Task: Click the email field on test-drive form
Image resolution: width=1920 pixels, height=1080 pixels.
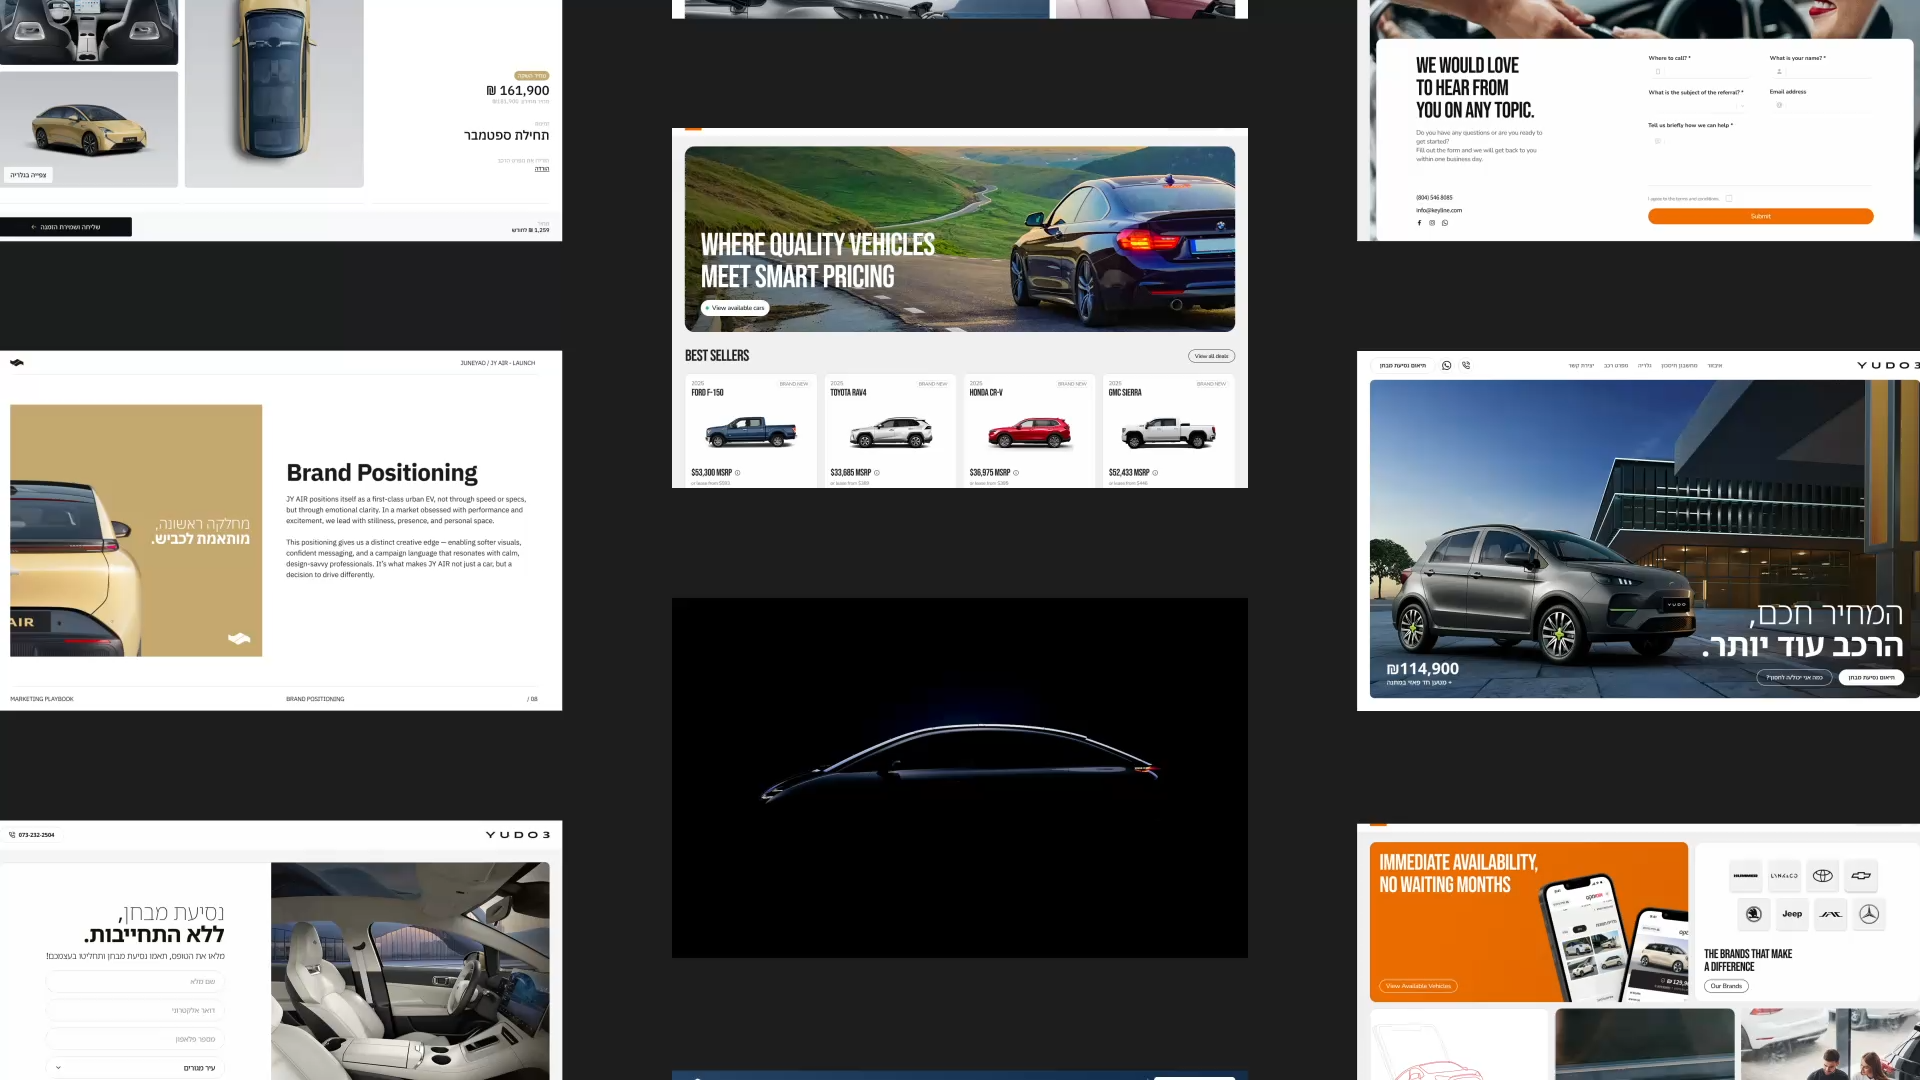Action: [135, 1011]
